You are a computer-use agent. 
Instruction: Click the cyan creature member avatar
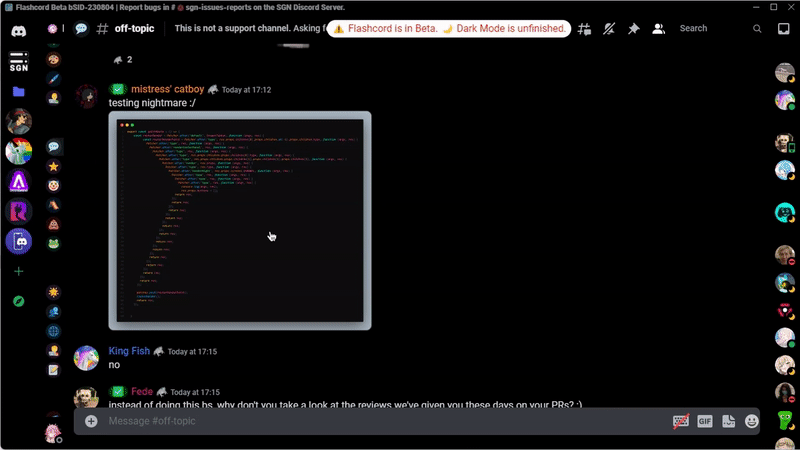tap(785, 212)
